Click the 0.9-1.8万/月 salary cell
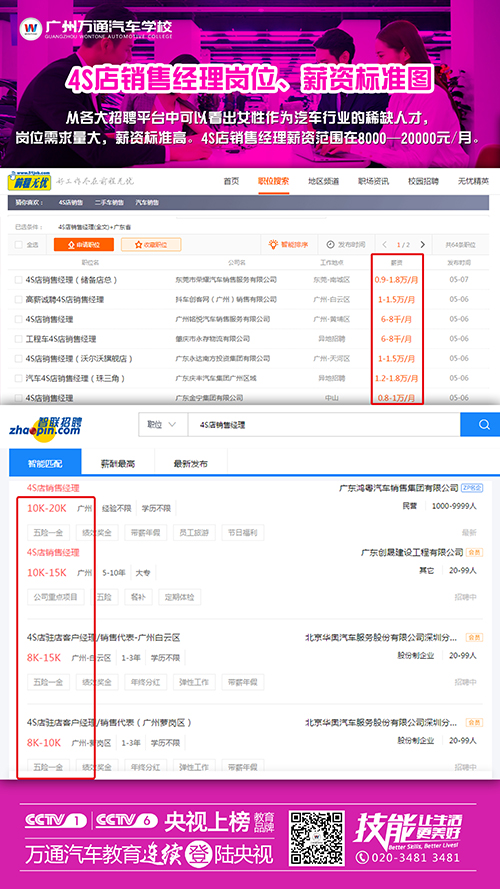The image size is (500, 889). click(x=396, y=280)
